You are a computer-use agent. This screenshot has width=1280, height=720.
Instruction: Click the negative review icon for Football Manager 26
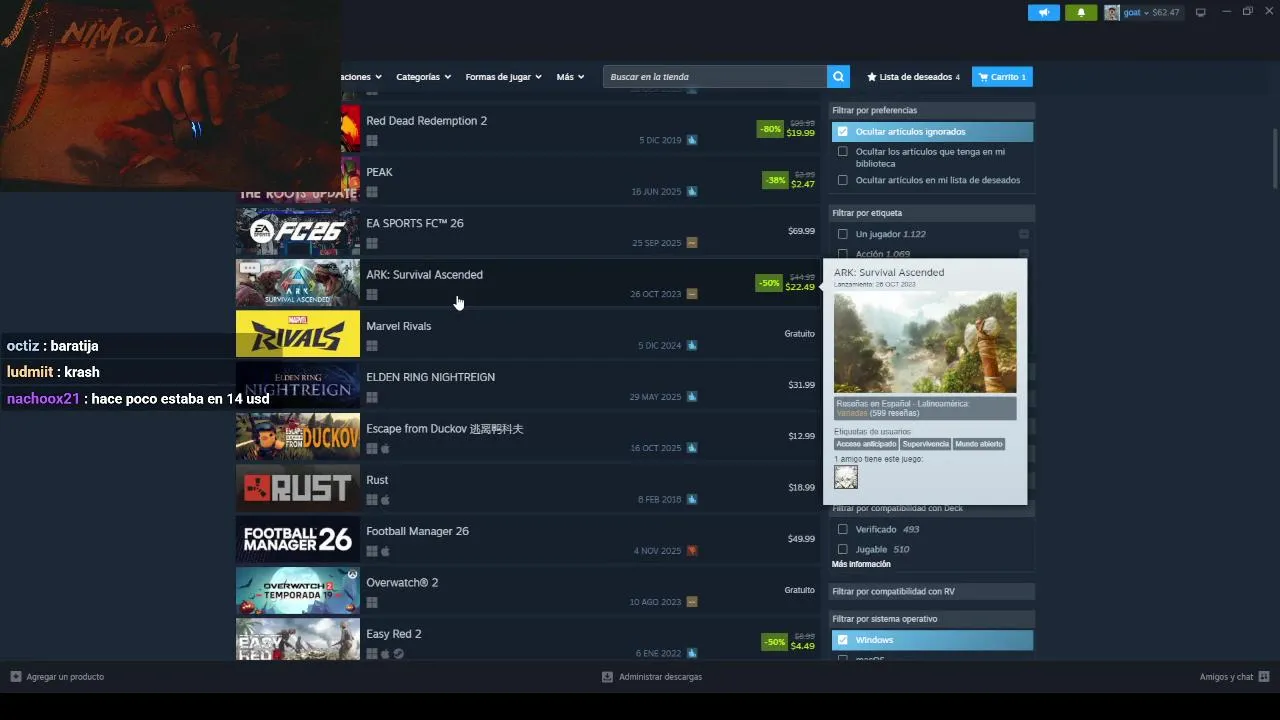(x=692, y=551)
